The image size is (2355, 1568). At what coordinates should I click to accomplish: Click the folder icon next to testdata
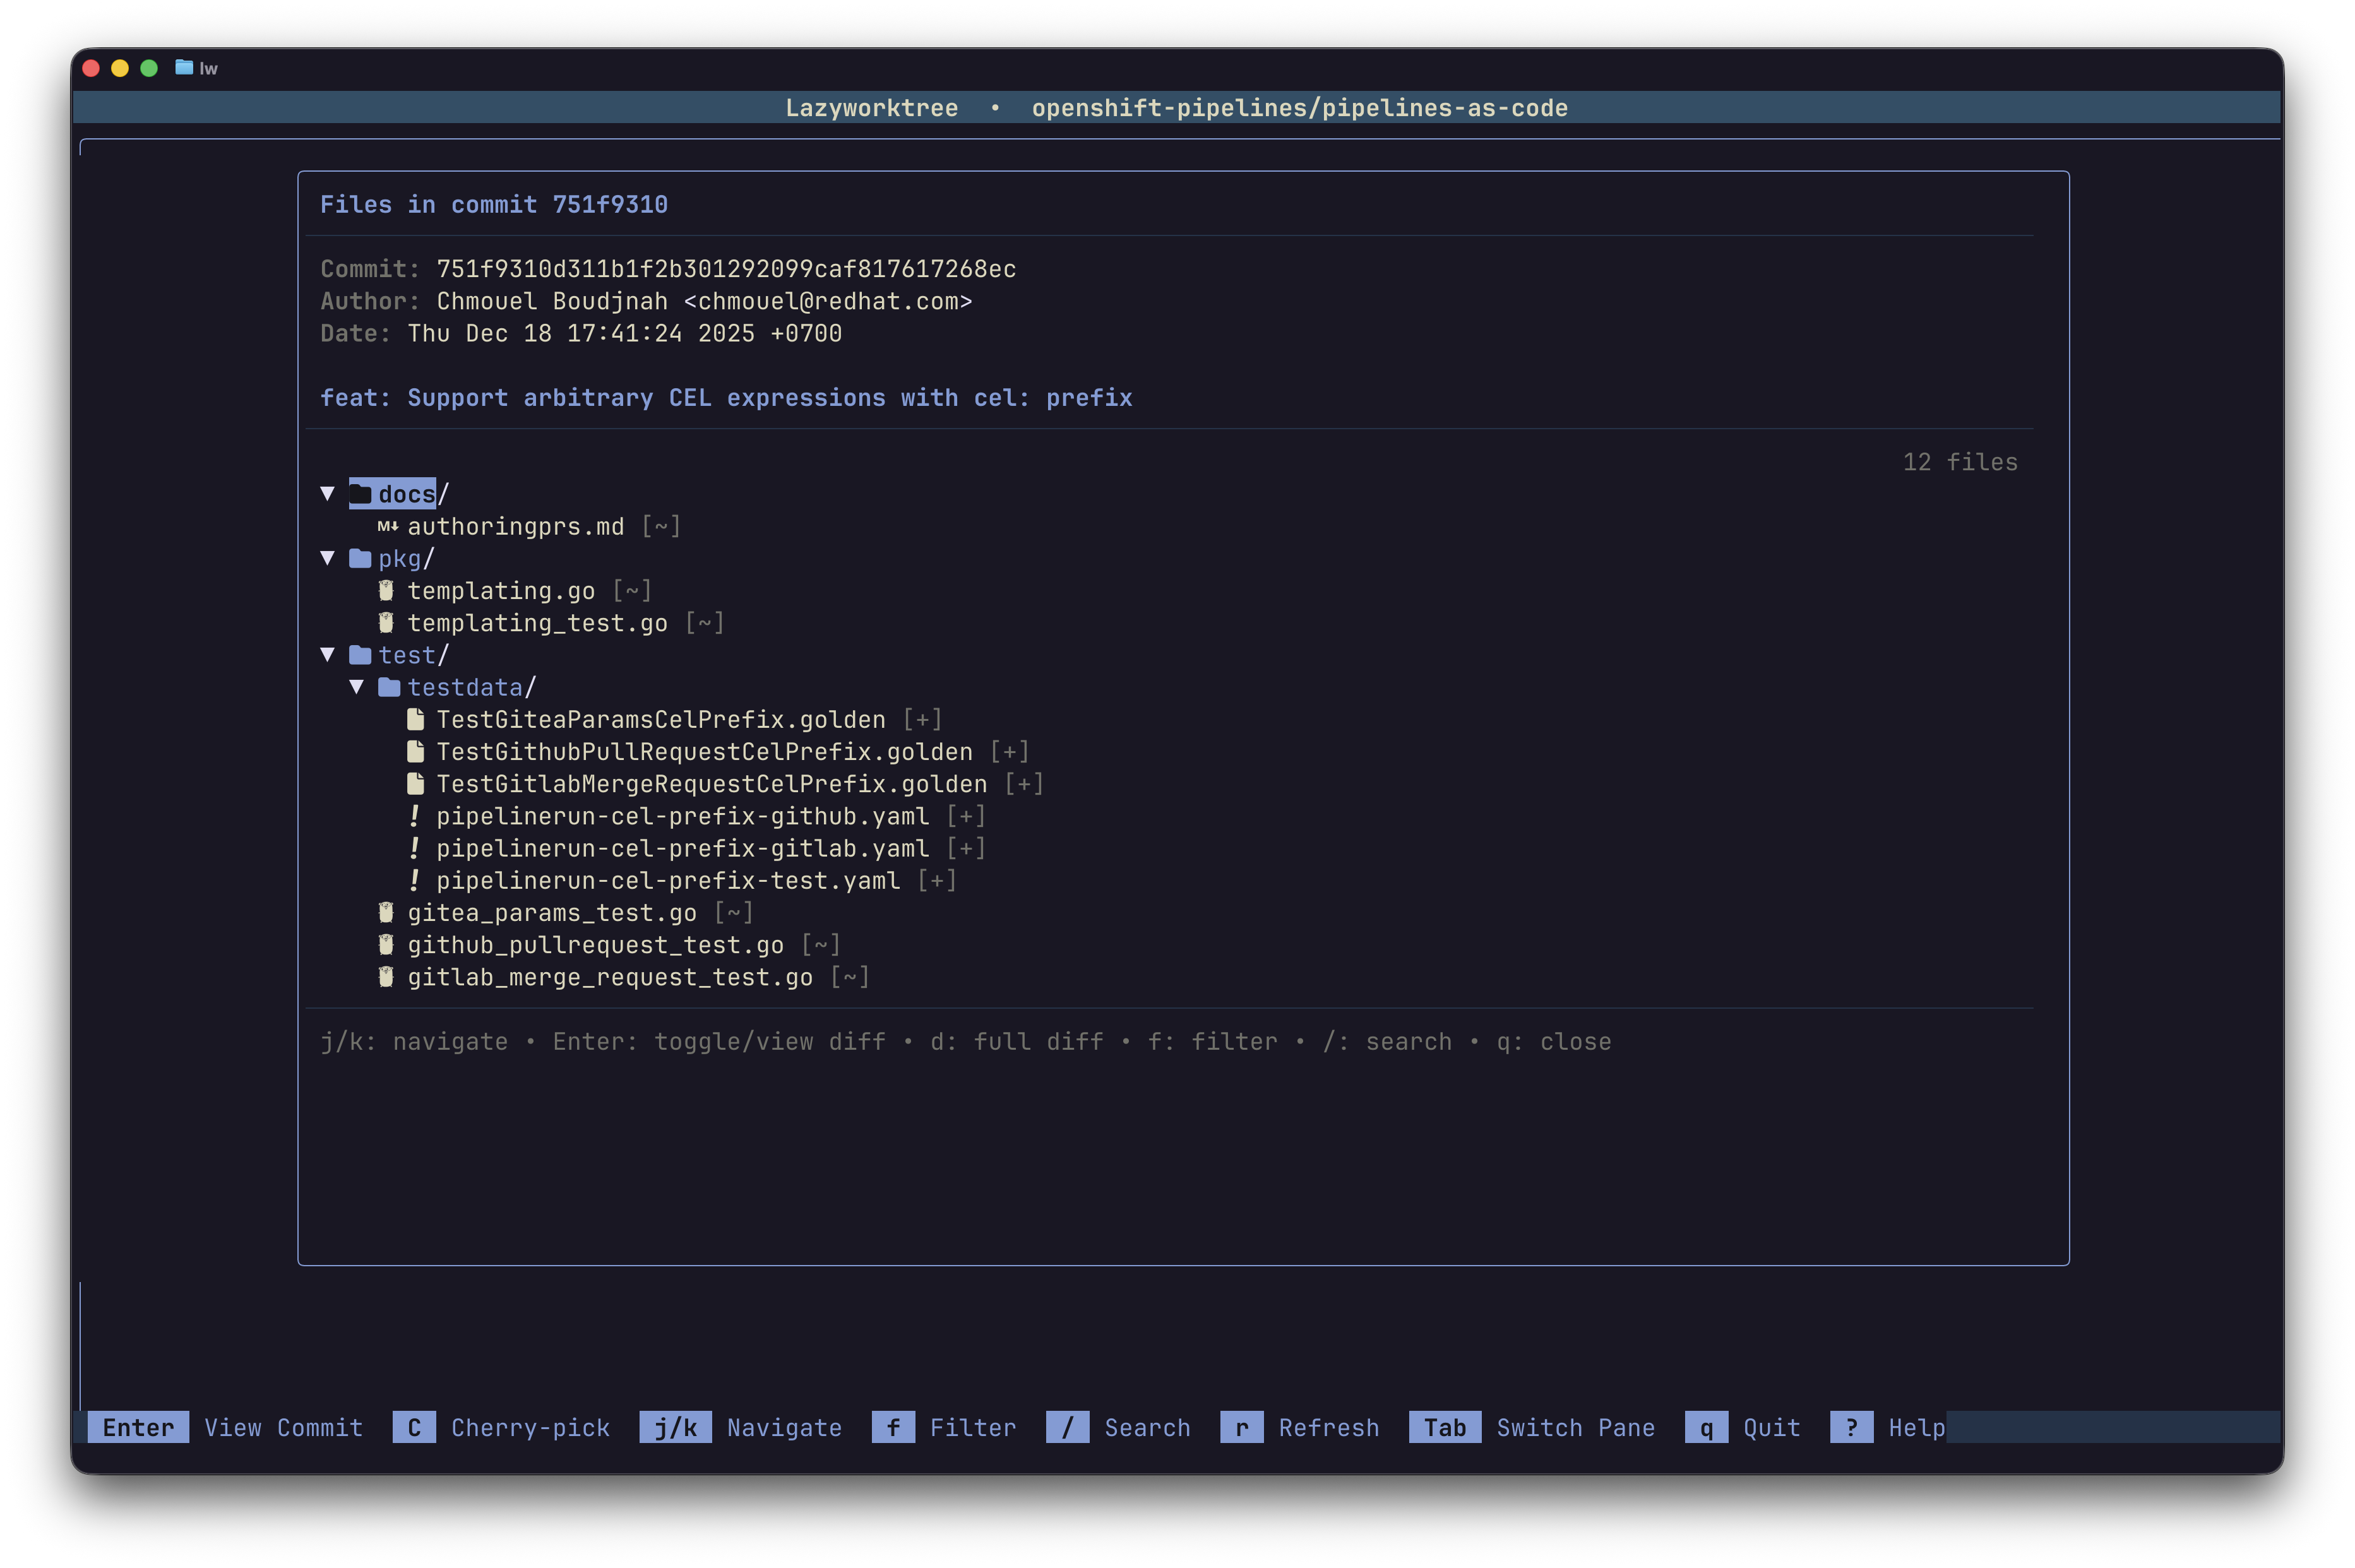[x=389, y=687]
